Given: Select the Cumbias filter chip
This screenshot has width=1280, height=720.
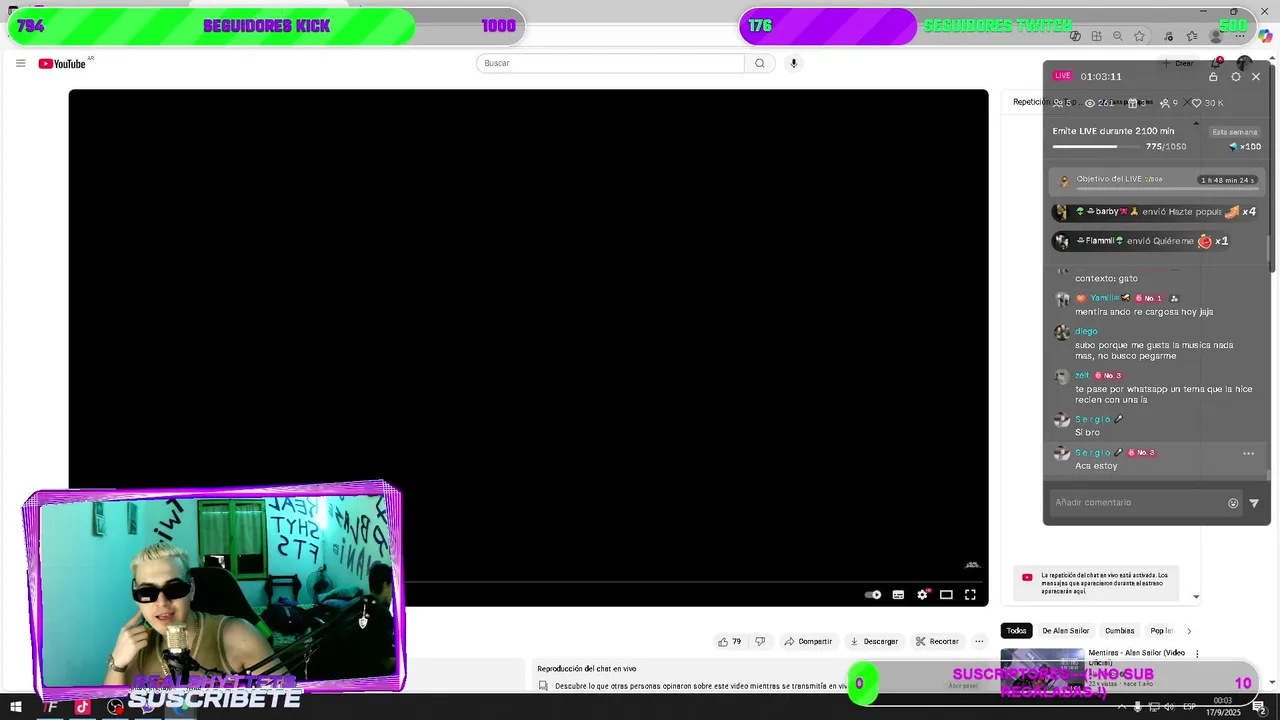Looking at the screenshot, I should click(x=1120, y=631).
